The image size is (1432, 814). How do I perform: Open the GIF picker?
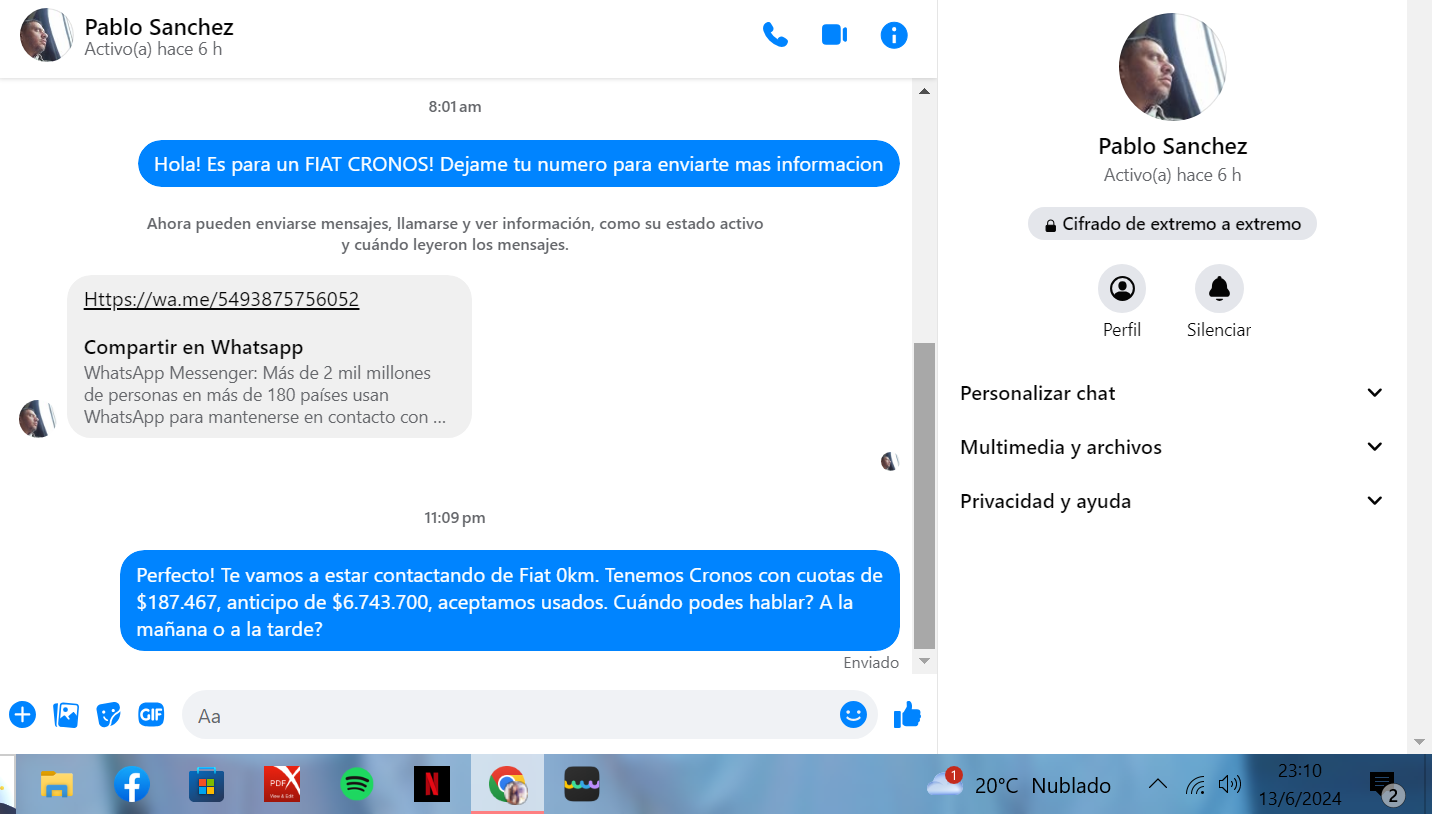[151, 715]
